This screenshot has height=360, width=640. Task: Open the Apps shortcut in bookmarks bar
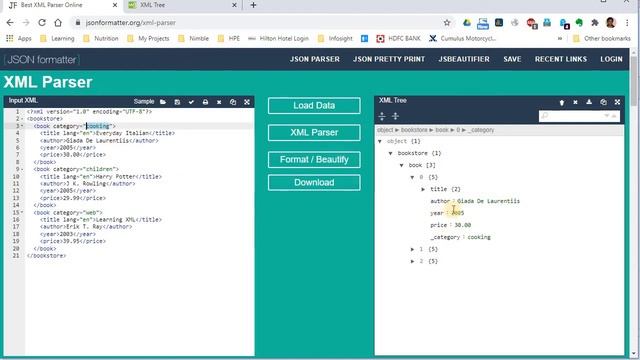[x=19, y=38]
